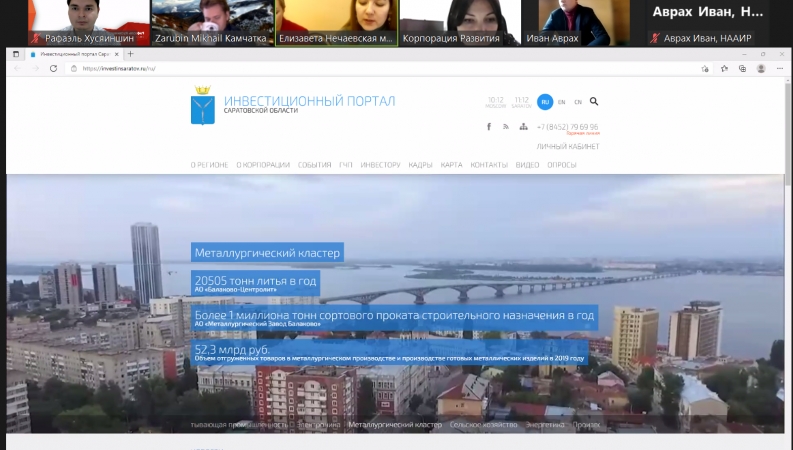
Task: Click the Saratov coat of arms logo
Action: pyautogui.click(x=202, y=105)
